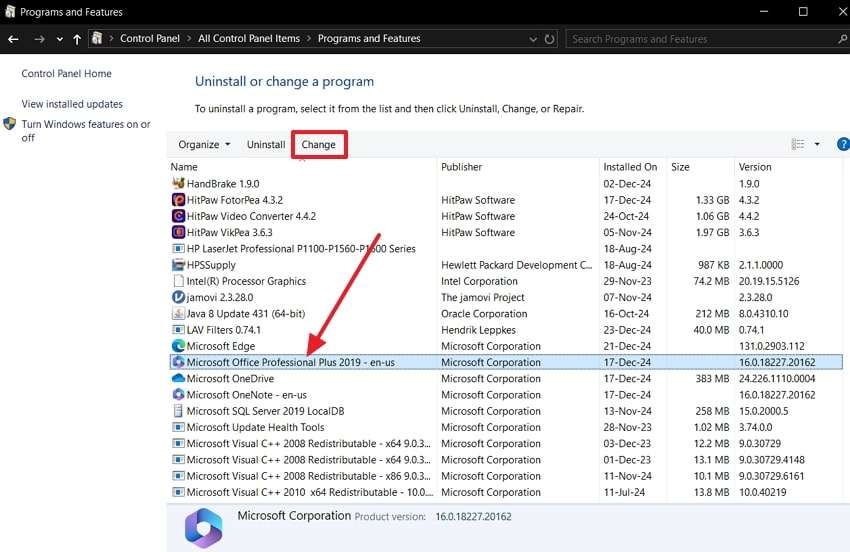Screen dimensions: 850x552
Task: Click the 03-Dec-23 installed date cell
Action: point(627,444)
